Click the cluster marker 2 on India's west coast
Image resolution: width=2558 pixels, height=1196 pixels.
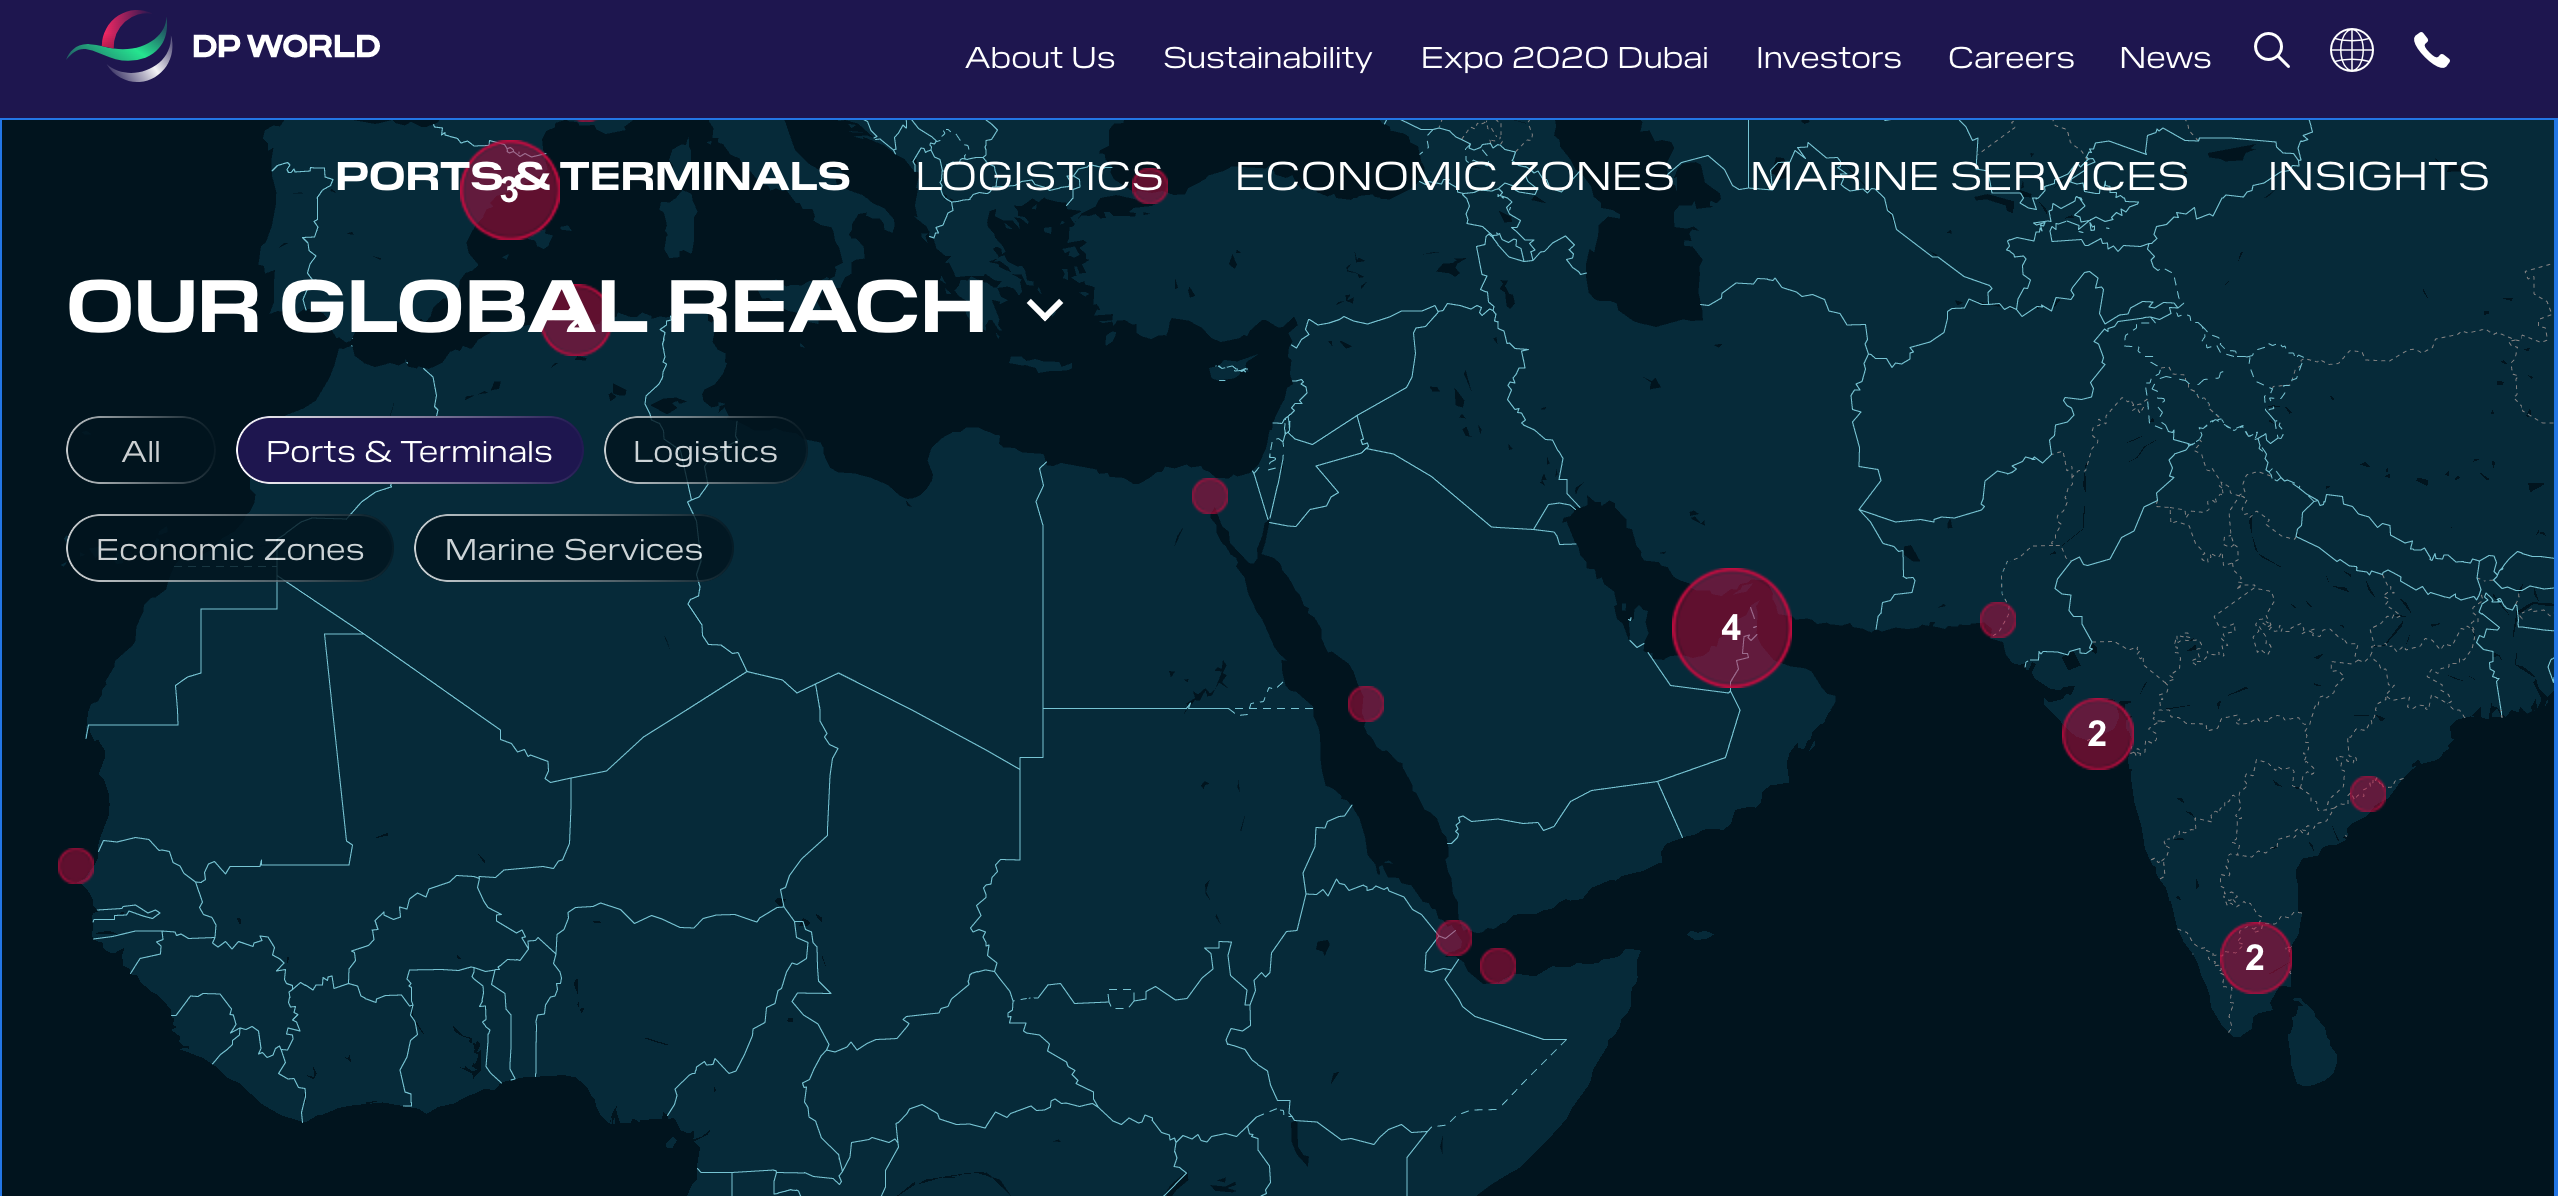pyautogui.click(x=2097, y=734)
